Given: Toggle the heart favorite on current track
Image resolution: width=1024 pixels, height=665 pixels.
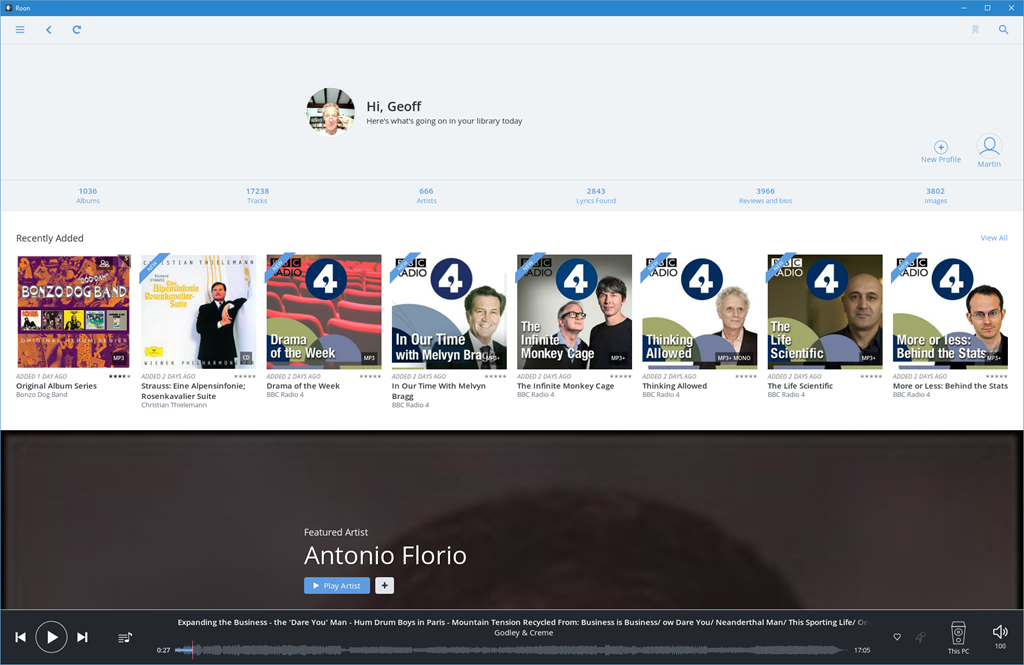Looking at the screenshot, I should pos(897,637).
